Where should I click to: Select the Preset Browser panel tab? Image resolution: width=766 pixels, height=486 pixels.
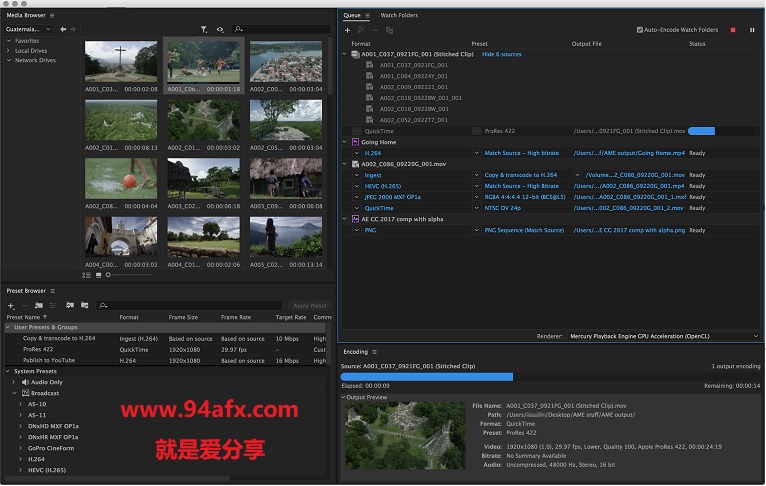tap(26, 291)
